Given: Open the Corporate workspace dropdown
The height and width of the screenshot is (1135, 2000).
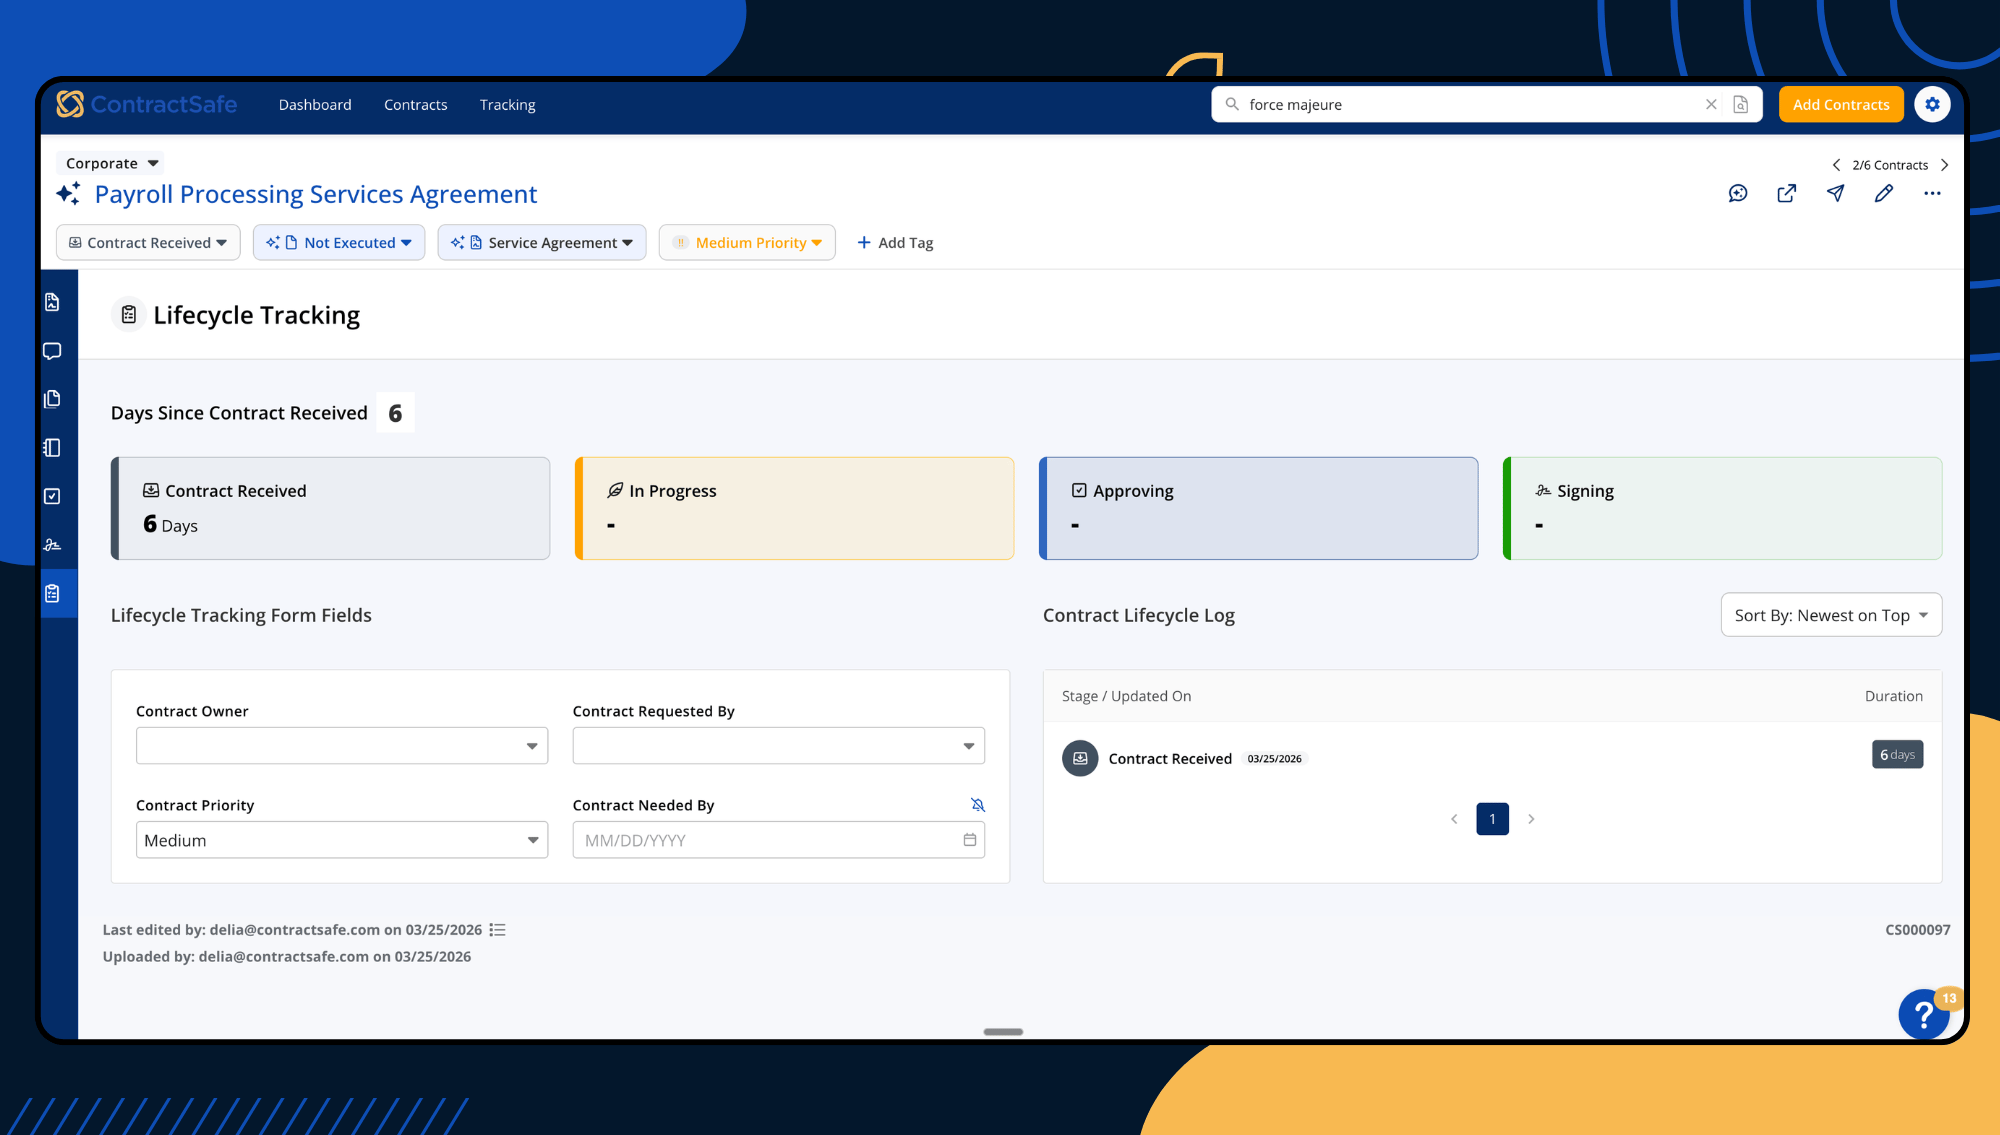Looking at the screenshot, I should (x=110, y=163).
